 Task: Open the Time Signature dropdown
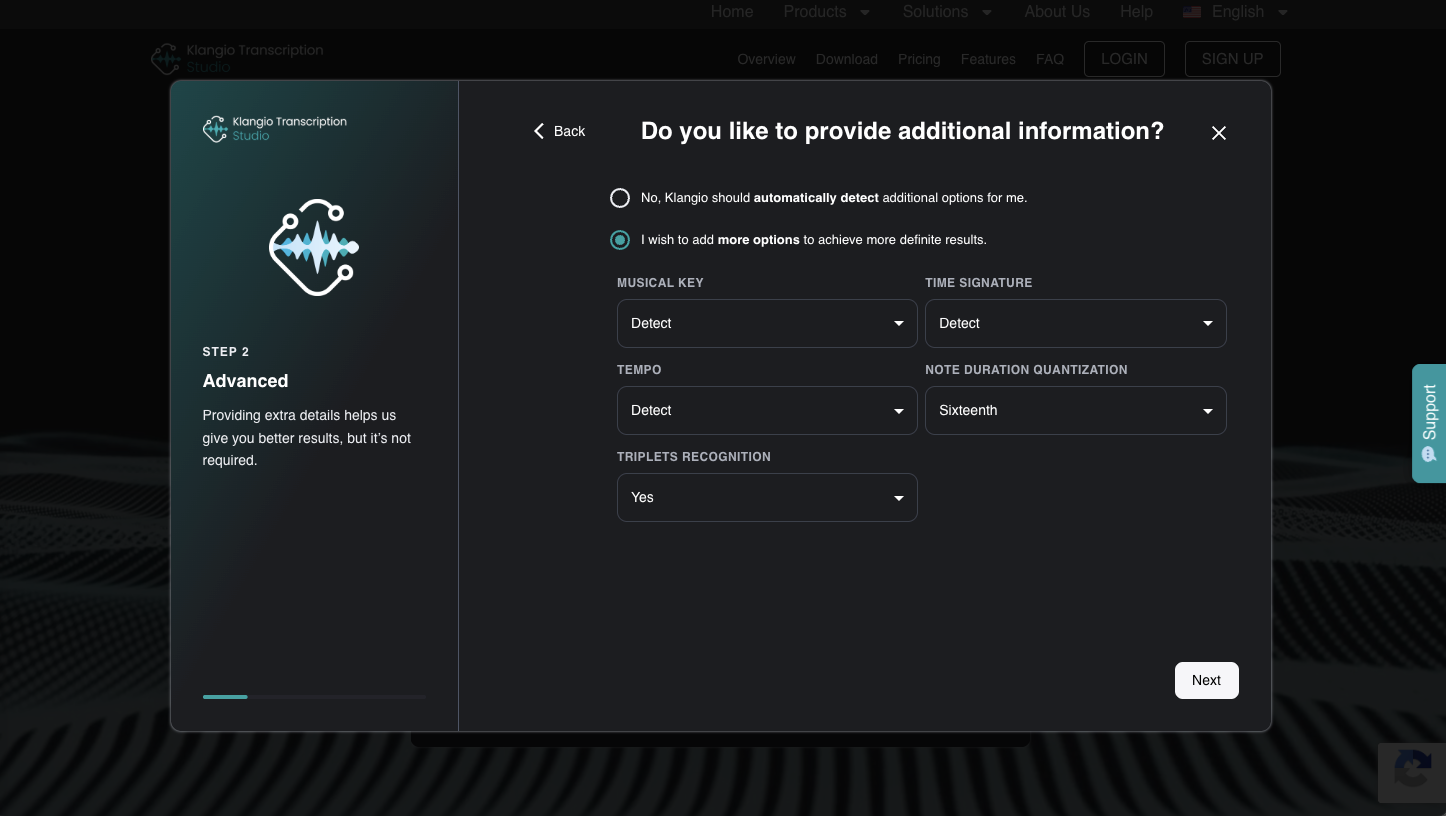1075,324
